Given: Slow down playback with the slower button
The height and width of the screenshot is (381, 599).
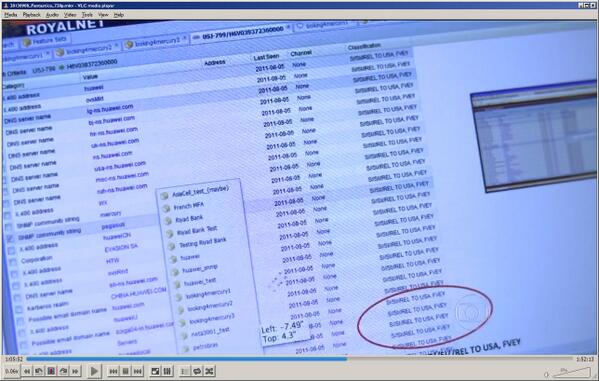Looking at the screenshot, I should pyautogui.click(x=27, y=371).
